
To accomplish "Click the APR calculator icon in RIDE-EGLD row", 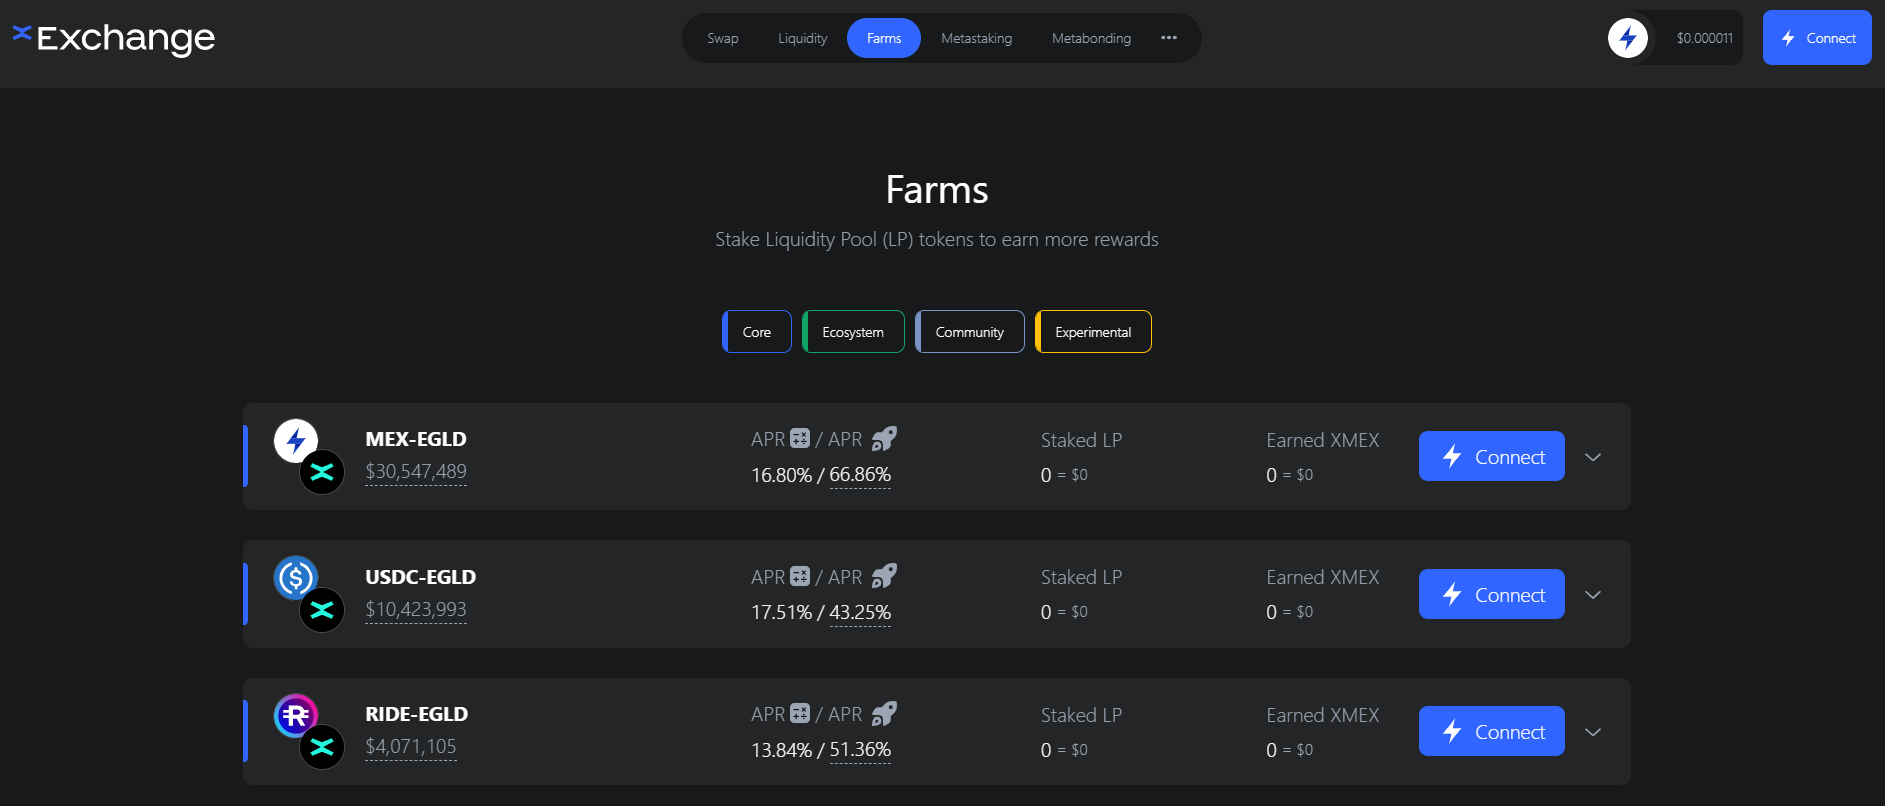I will coord(800,713).
